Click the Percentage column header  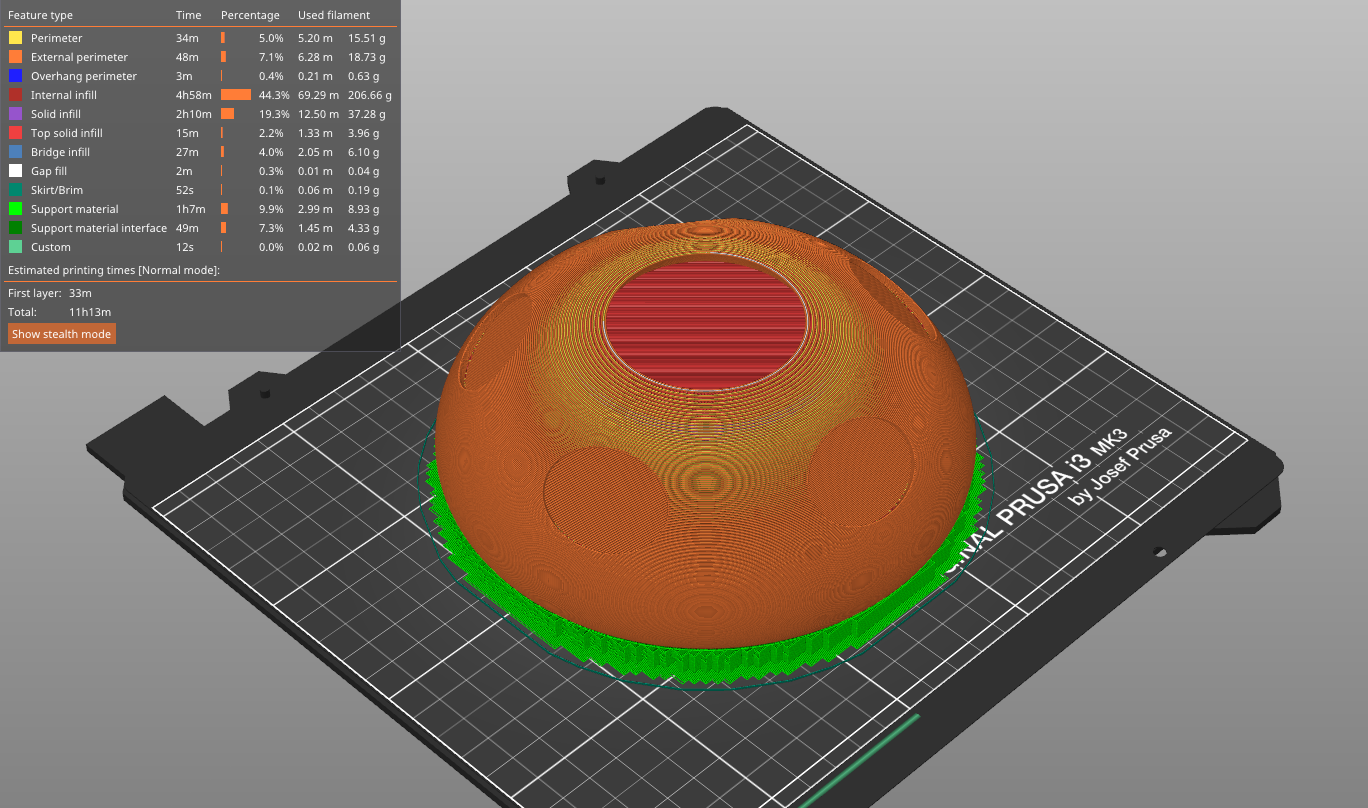(x=250, y=15)
